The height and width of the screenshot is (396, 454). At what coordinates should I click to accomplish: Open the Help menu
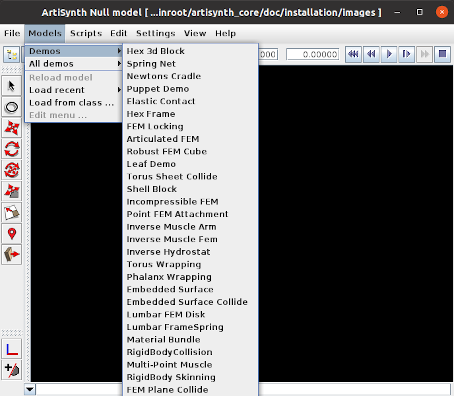(x=225, y=33)
